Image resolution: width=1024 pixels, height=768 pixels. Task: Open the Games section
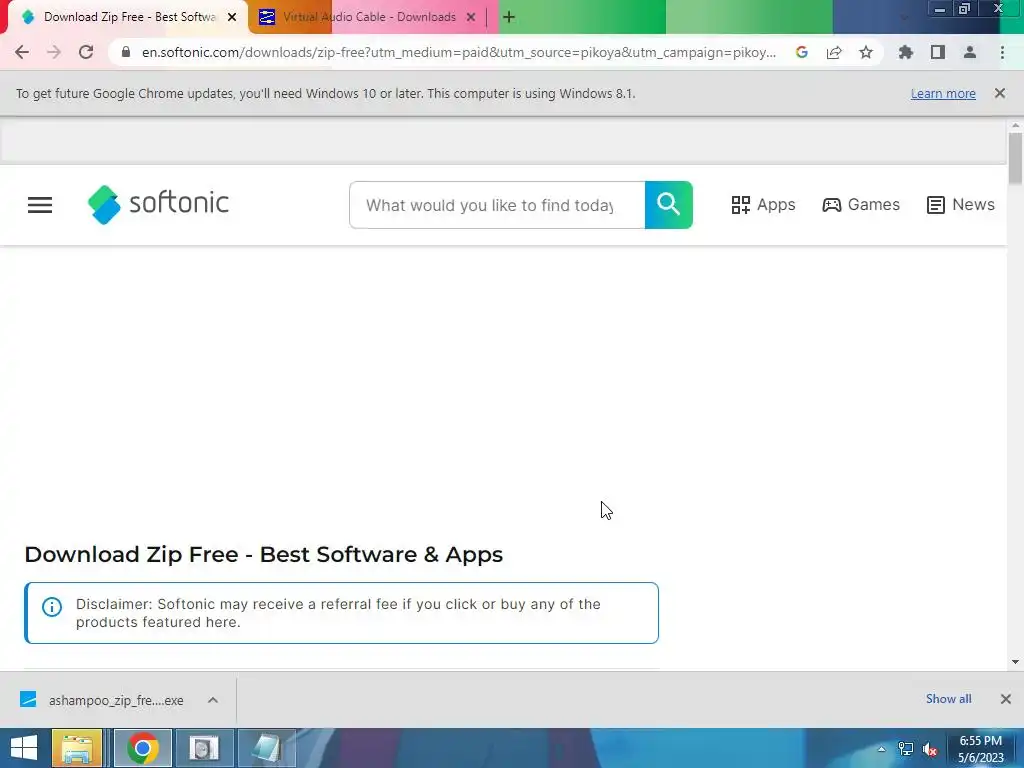coord(861,204)
